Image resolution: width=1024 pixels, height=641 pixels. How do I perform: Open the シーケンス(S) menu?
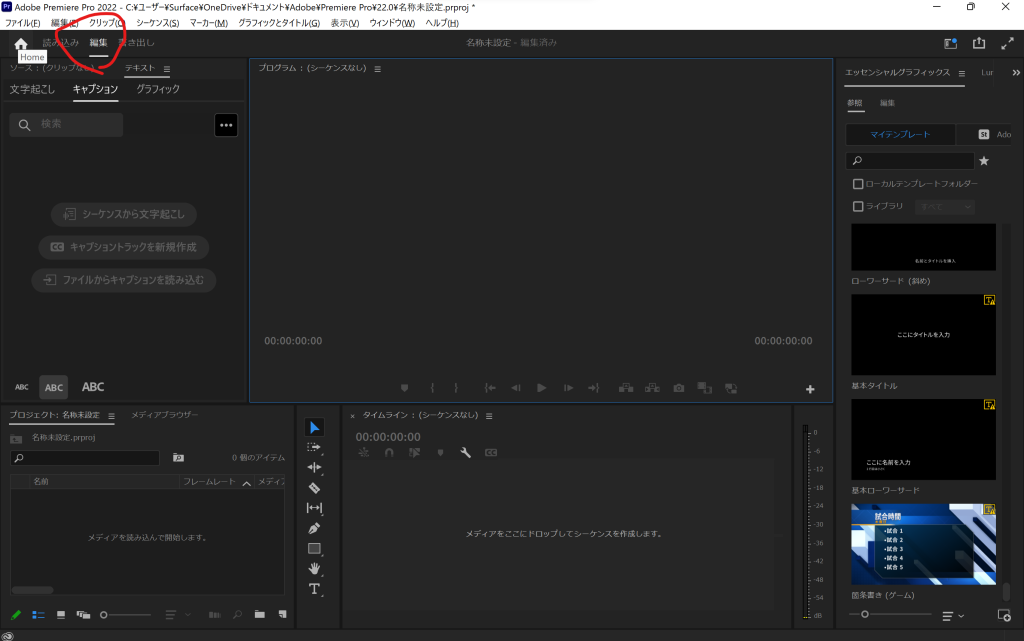point(157,23)
